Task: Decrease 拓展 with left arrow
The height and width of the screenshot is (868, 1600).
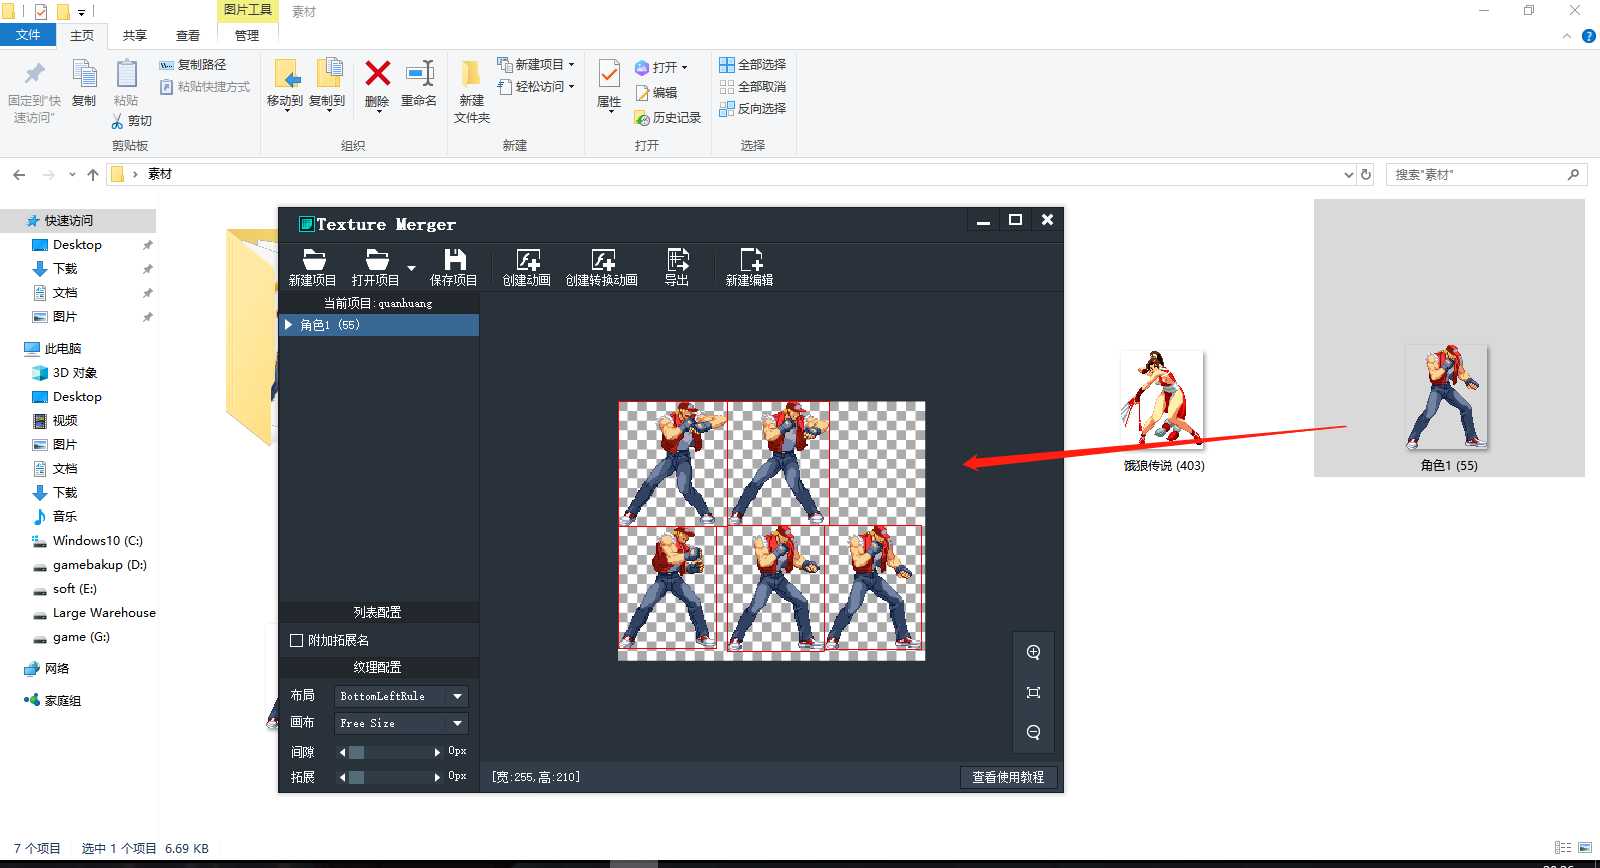Action: pos(342,777)
